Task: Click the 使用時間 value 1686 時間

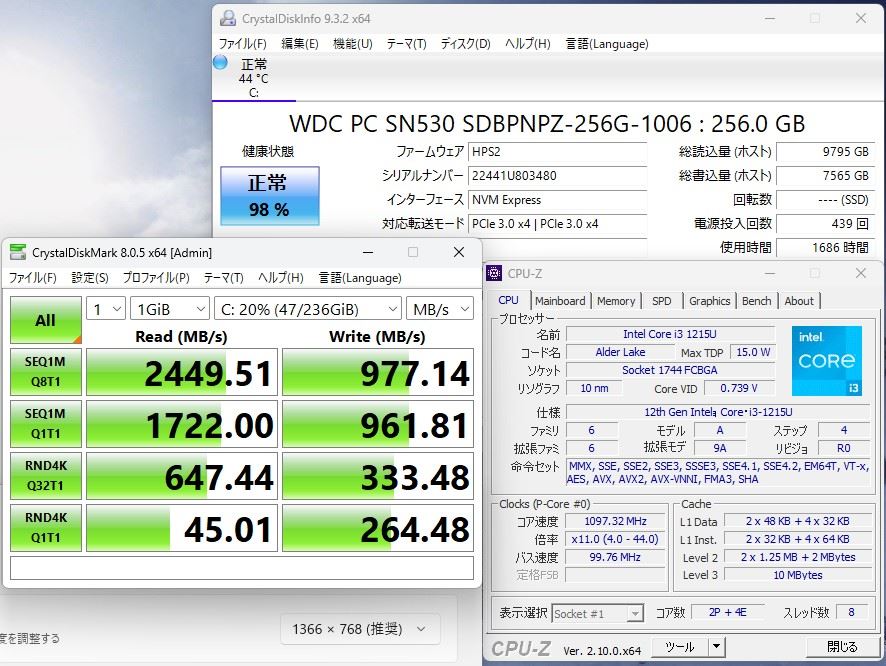Action: tap(826, 247)
